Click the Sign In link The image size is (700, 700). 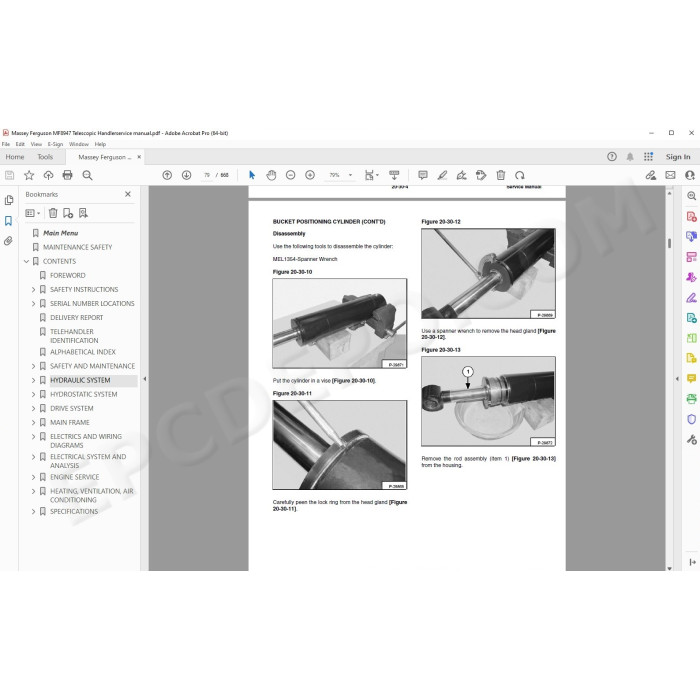pos(678,157)
